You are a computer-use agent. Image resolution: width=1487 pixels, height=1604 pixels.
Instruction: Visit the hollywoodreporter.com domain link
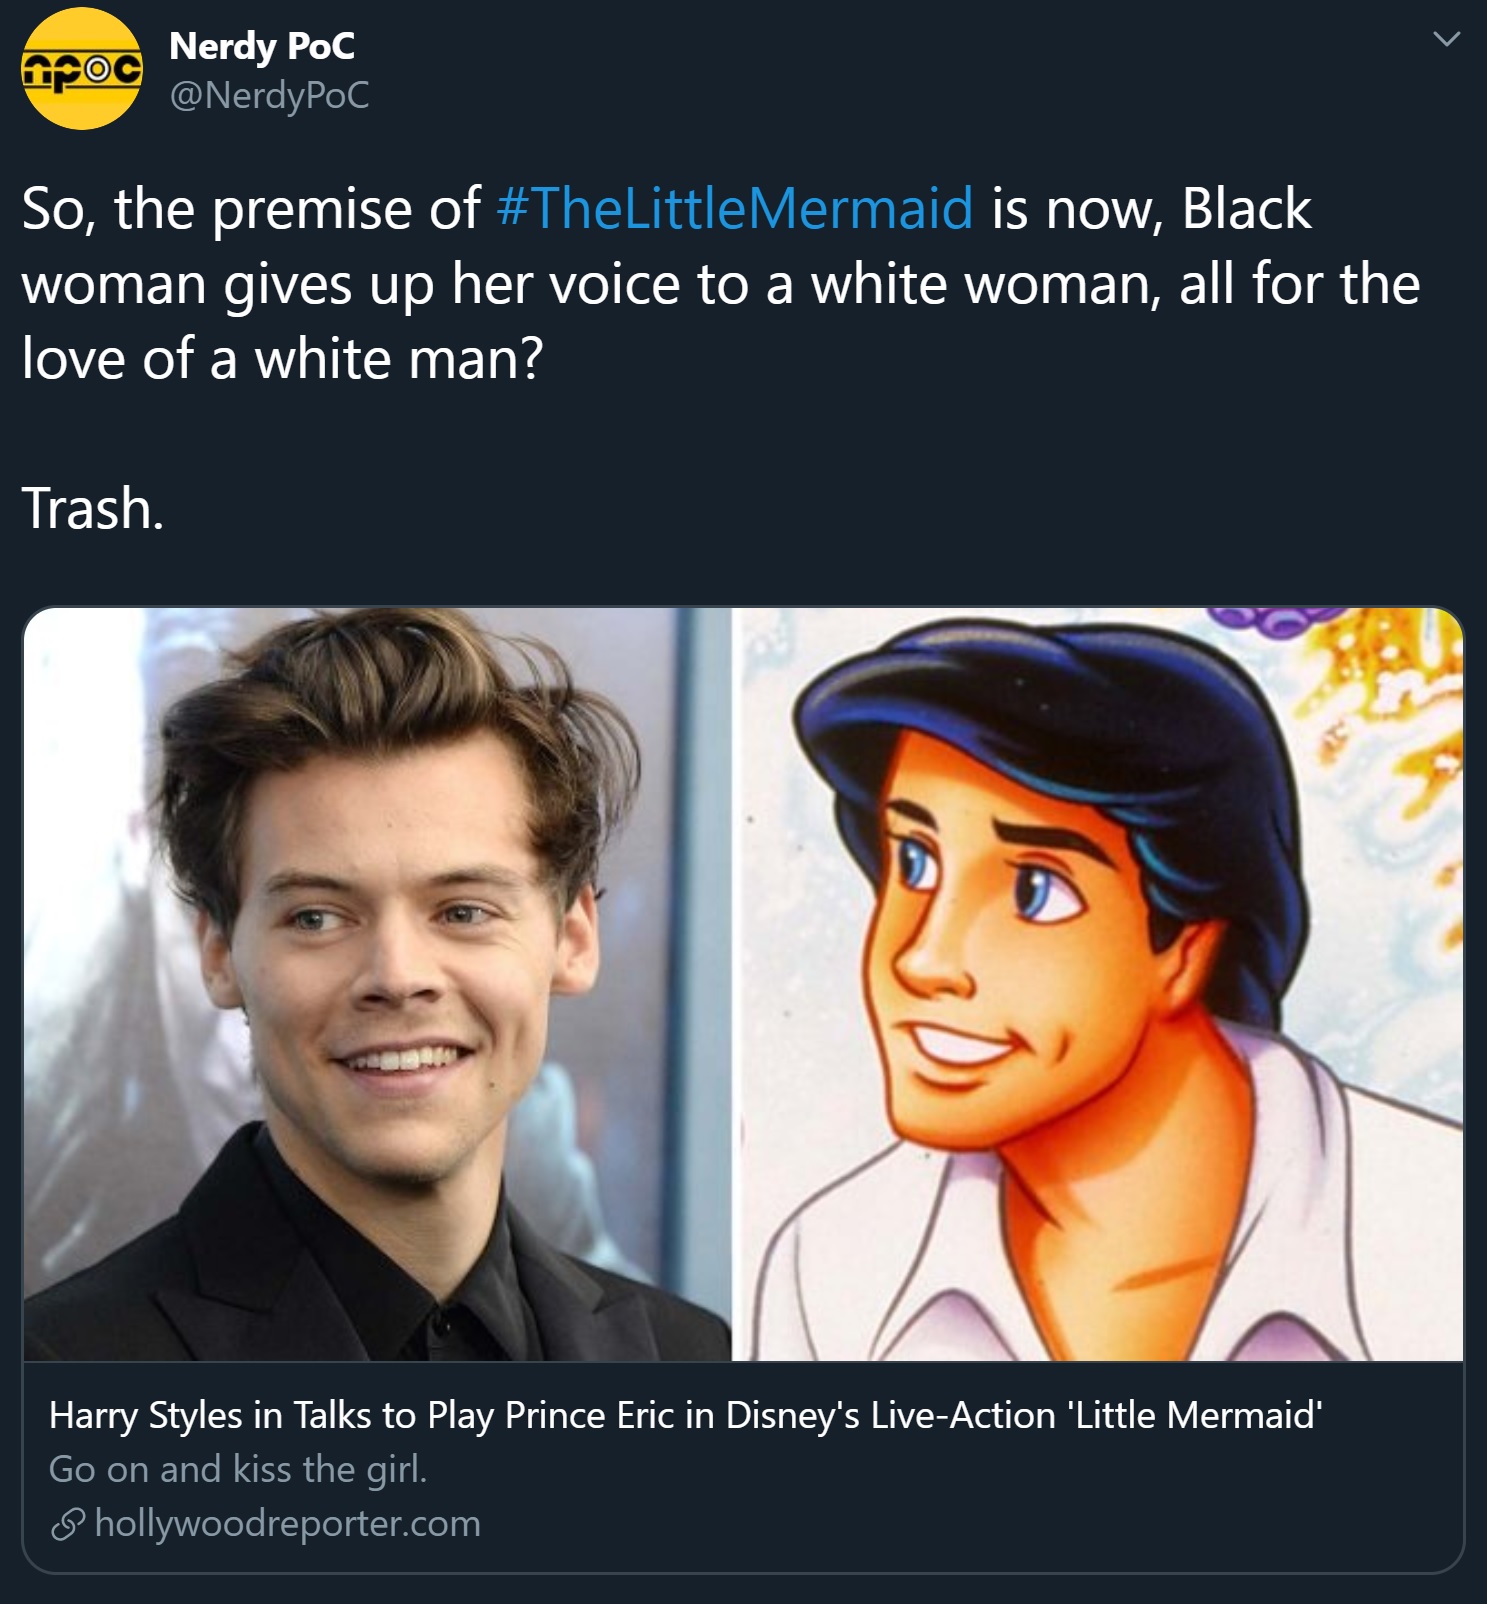point(288,1524)
